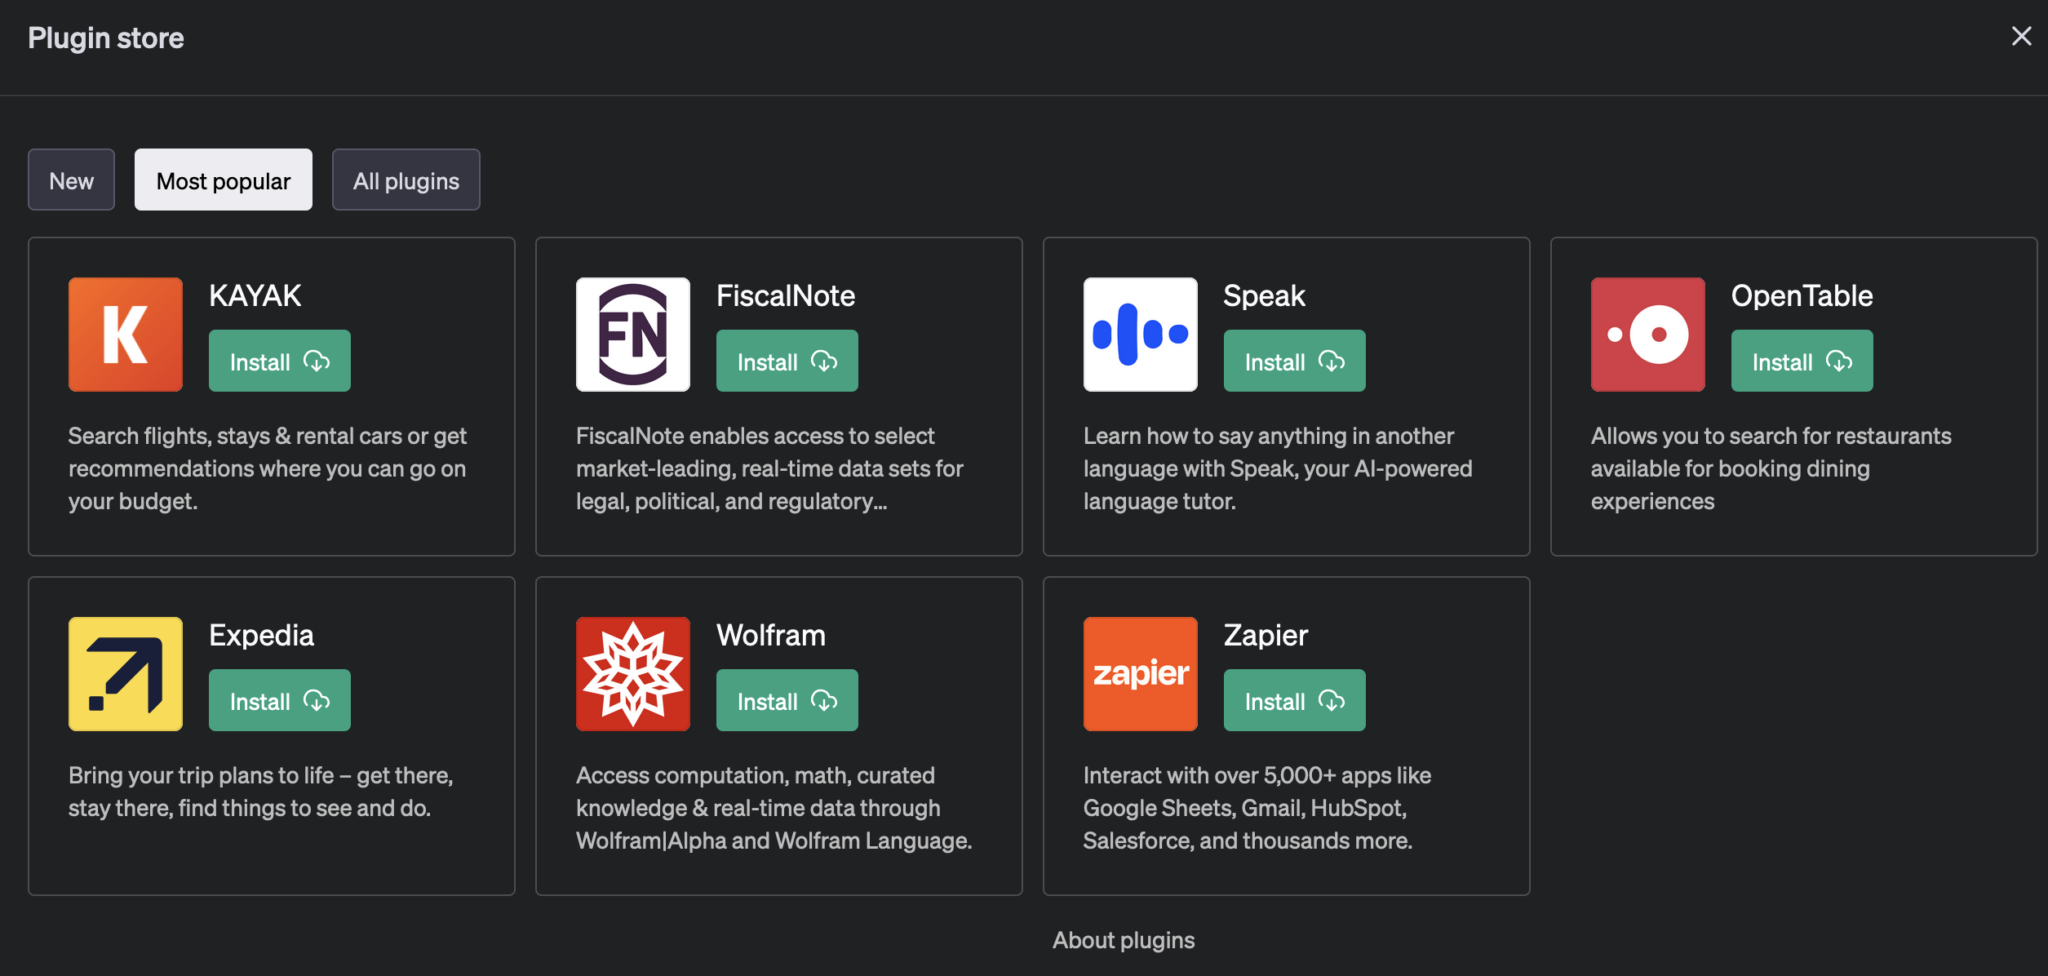Click the KAYAK plugin icon
Image resolution: width=2048 pixels, height=976 pixels.
125,334
